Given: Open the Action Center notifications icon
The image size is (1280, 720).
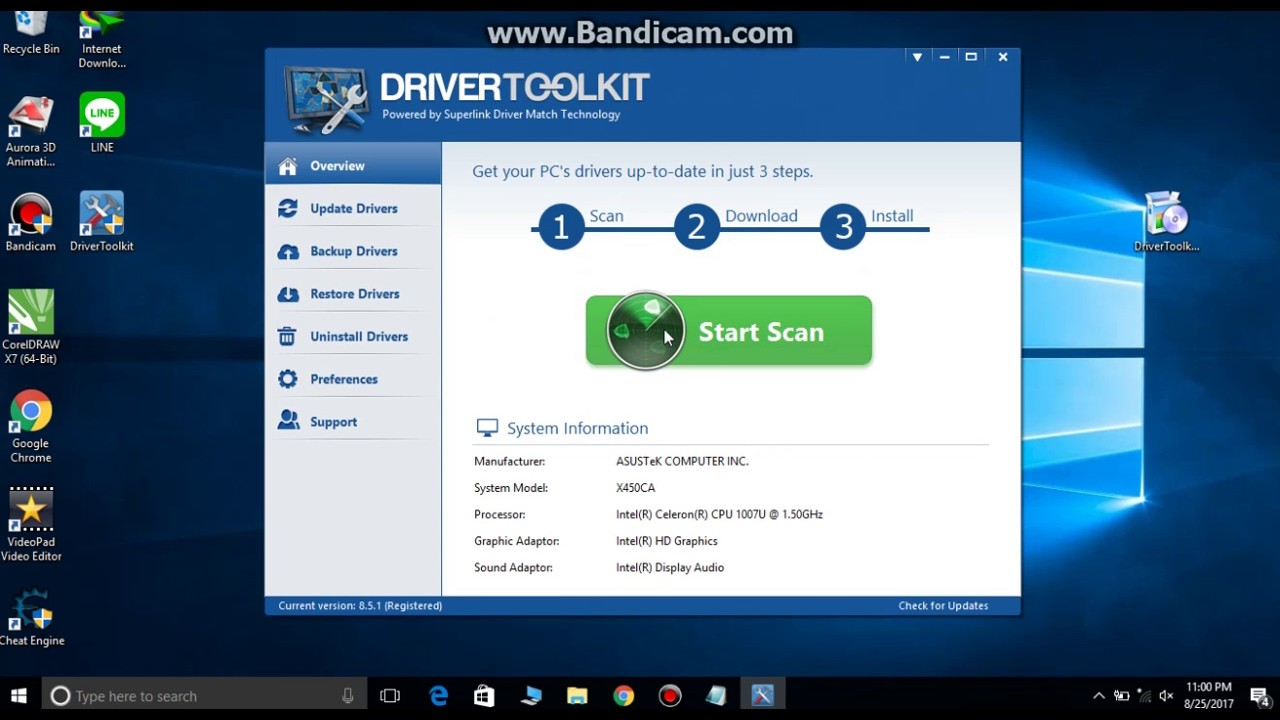Looking at the screenshot, I should pyautogui.click(x=1260, y=696).
